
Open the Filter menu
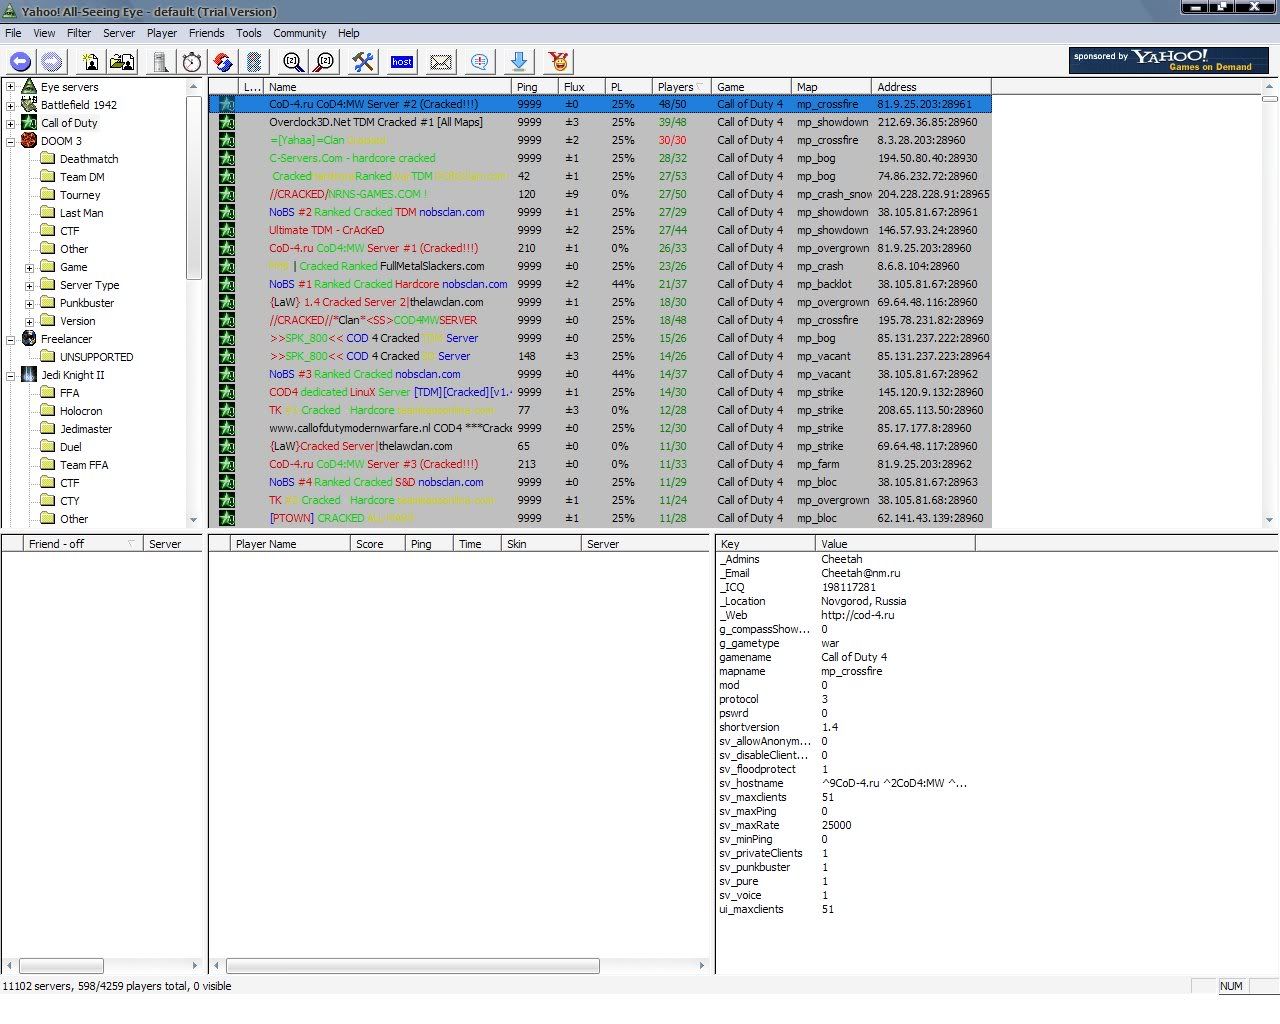tap(79, 33)
